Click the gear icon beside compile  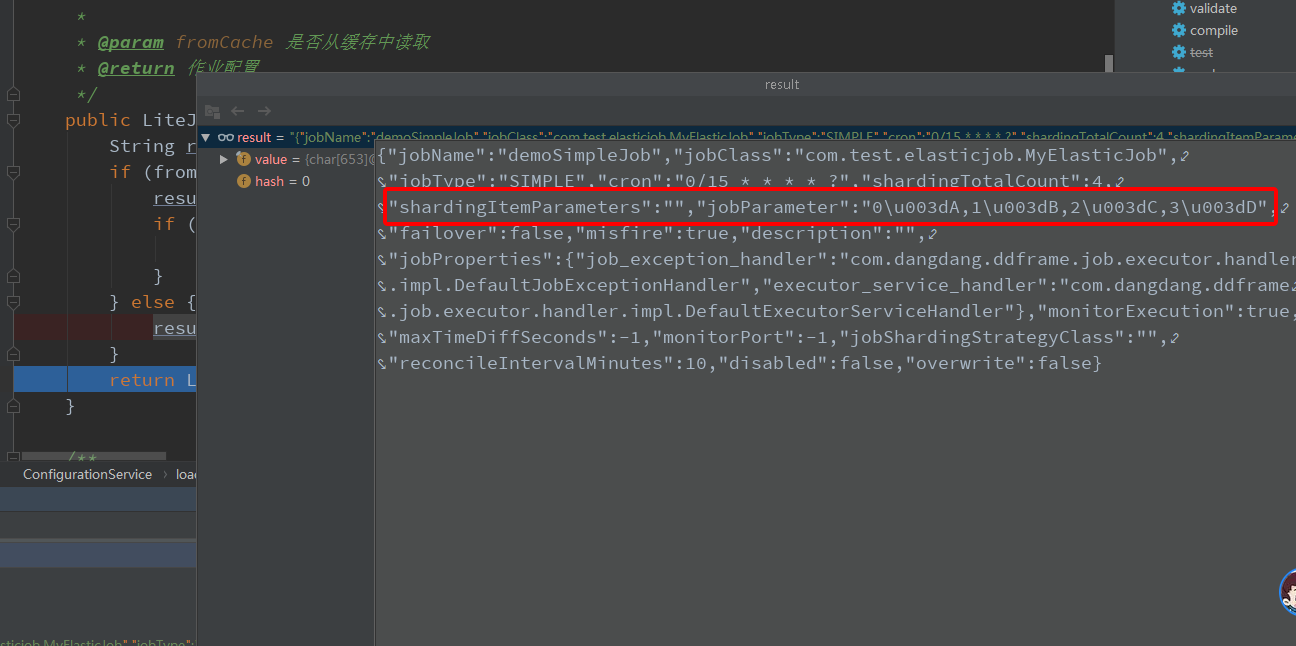(1178, 30)
